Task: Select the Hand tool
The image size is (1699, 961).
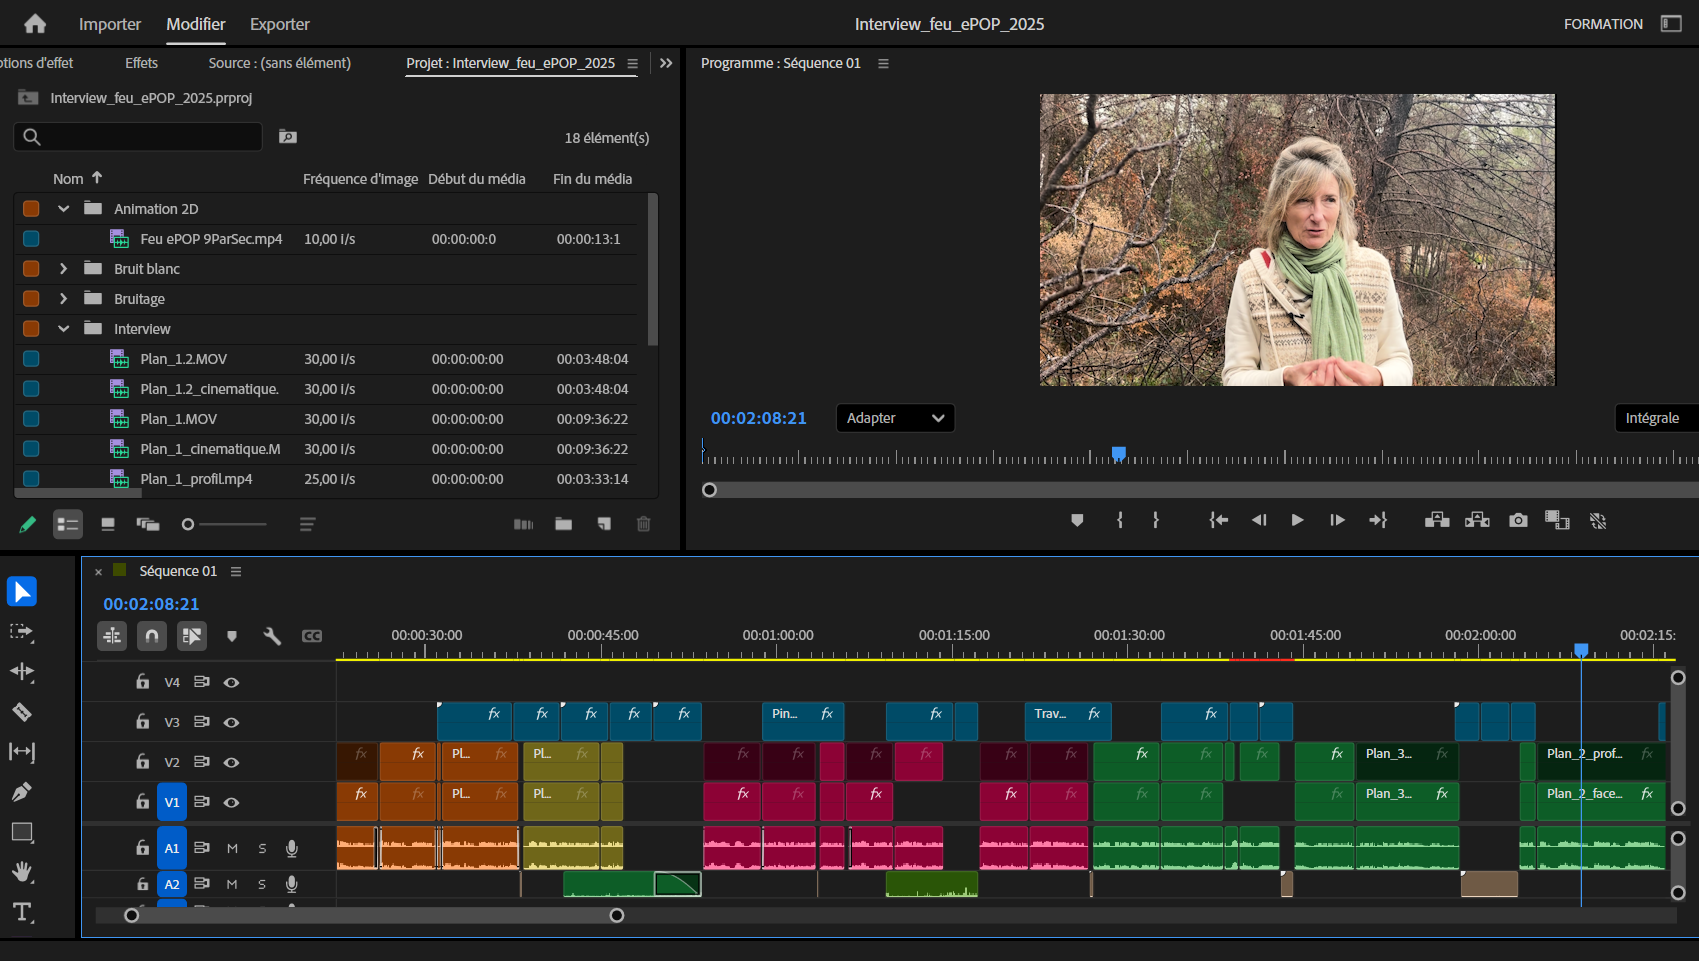Action: click(22, 872)
